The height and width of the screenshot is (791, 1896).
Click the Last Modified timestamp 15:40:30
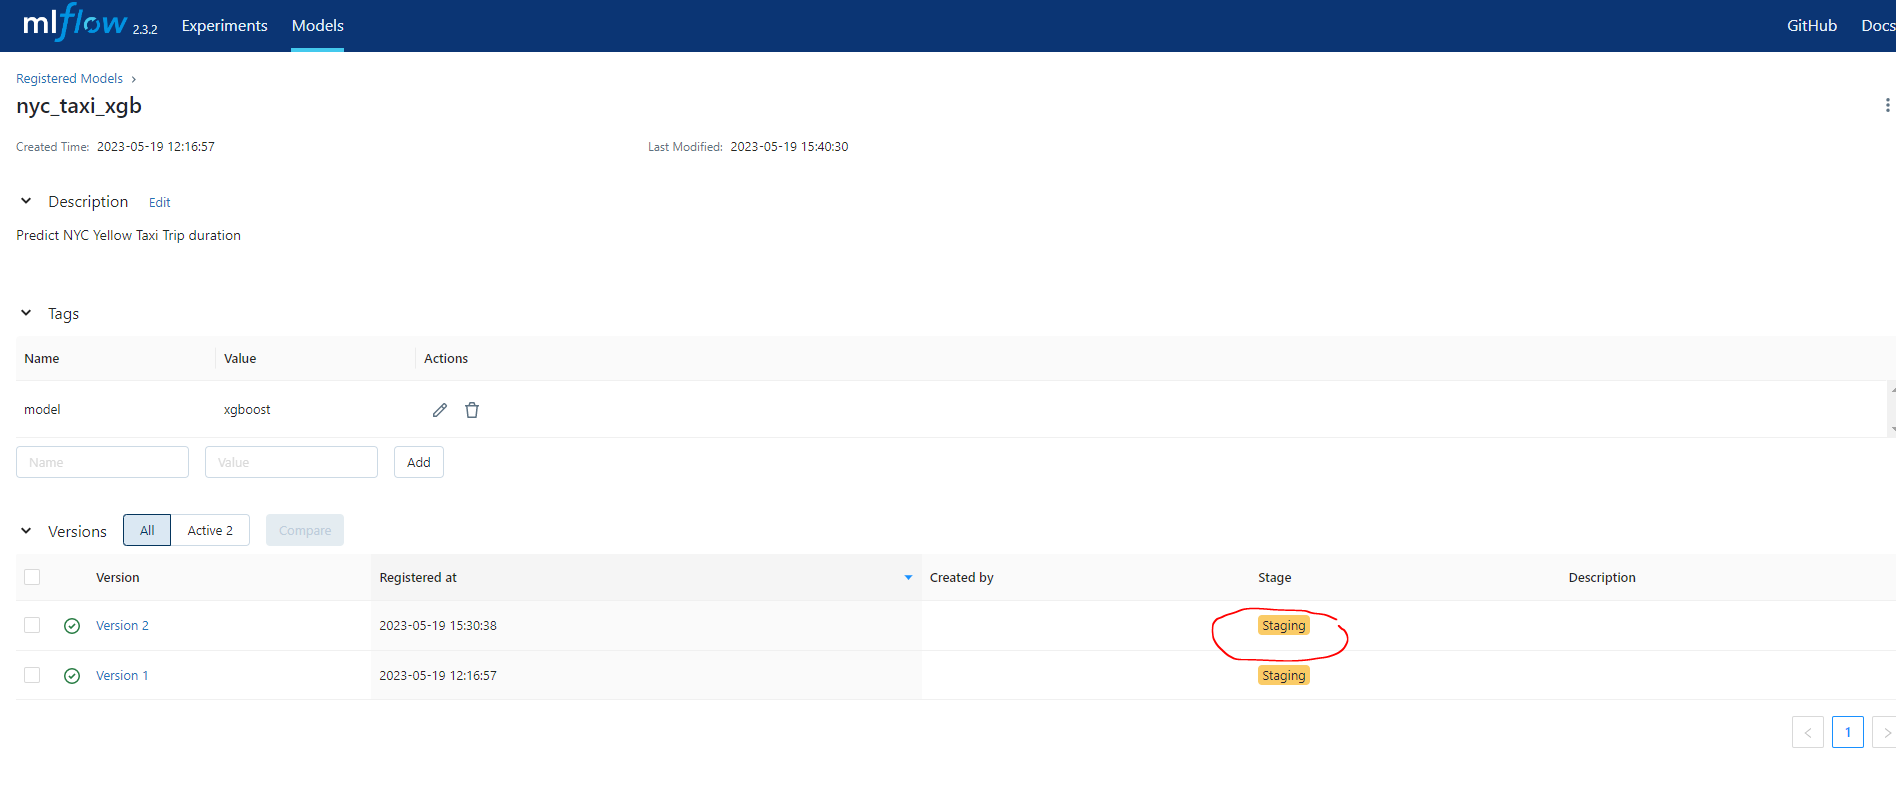(x=789, y=147)
